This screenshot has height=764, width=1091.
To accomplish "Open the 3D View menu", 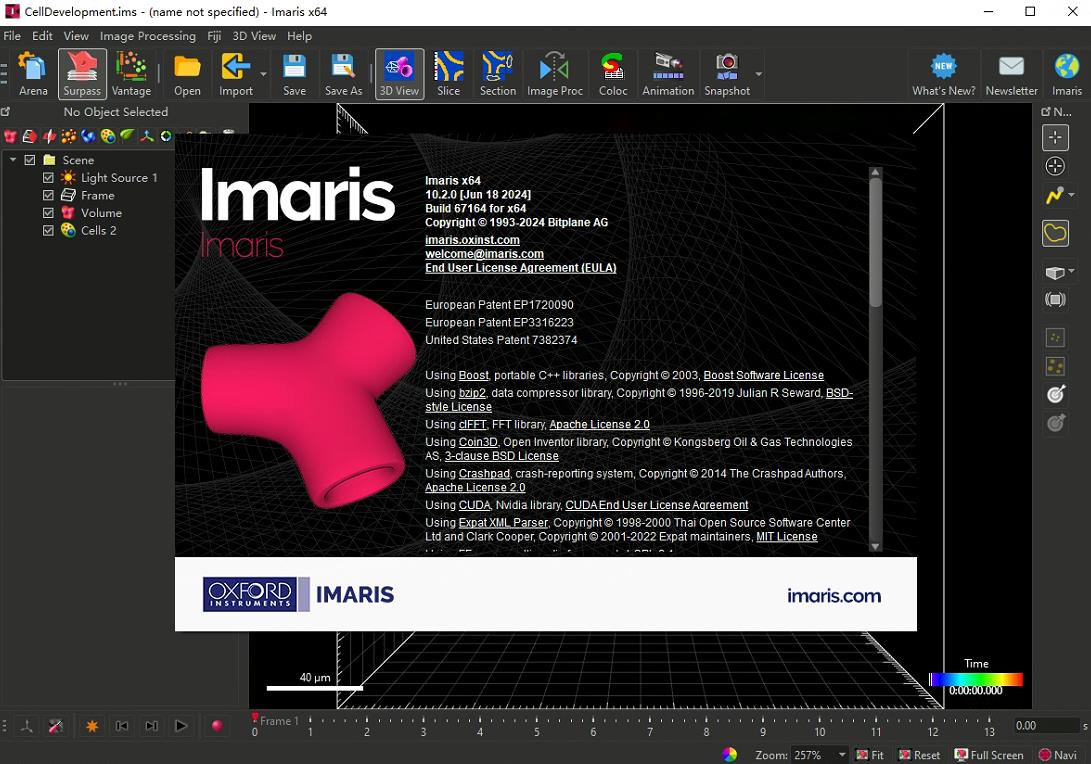I will click(254, 35).
